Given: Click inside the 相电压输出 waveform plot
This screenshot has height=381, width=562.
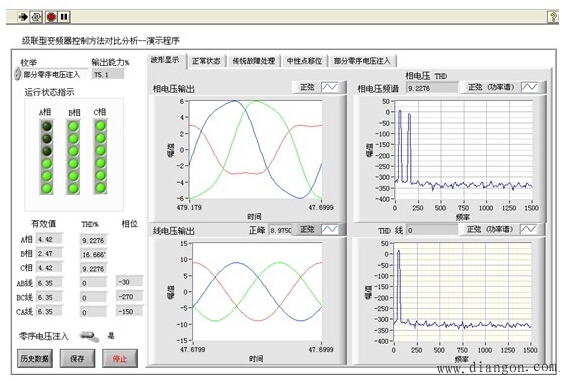Looking at the screenshot, I should [x=255, y=150].
